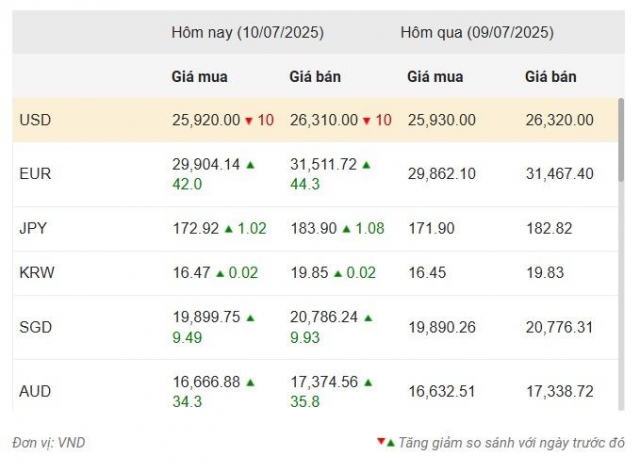Select the JPY row label
640x472 pixels.
coord(33,228)
